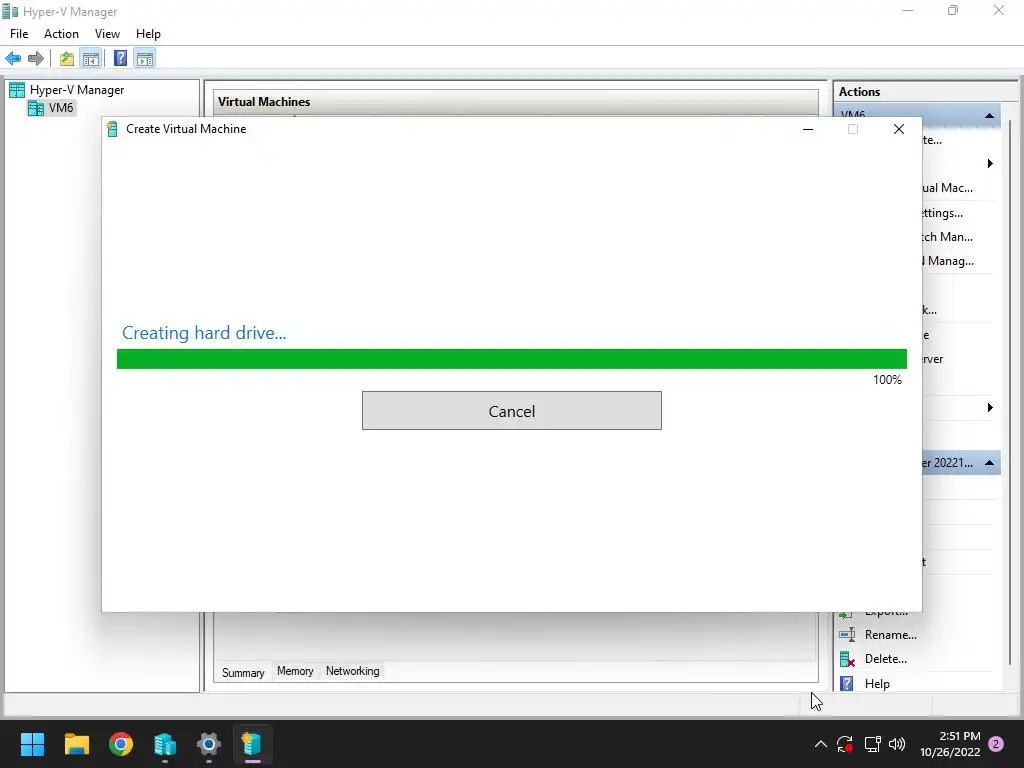Close the Create Virtual Machine dialog
This screenshot has height=768, width=1024.
pos(899,129)
